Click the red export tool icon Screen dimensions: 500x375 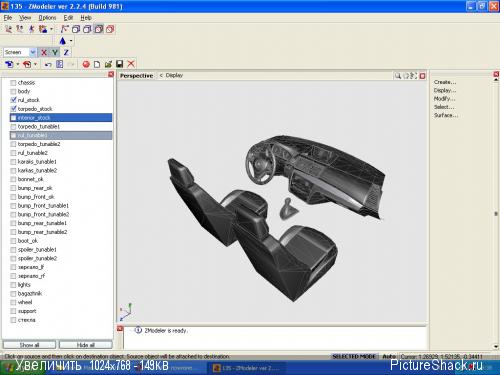pyautogui.click(x=27, y=64)
